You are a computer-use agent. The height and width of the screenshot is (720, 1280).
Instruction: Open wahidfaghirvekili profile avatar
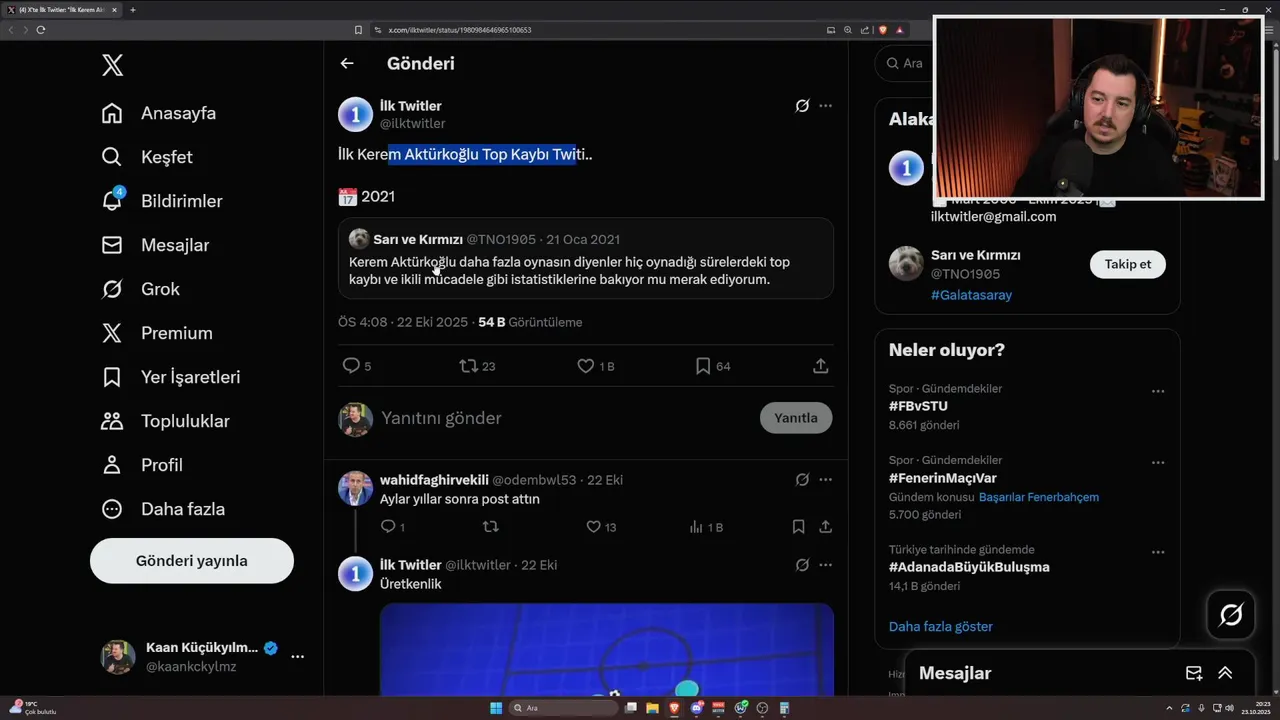(x=355, y=488)
